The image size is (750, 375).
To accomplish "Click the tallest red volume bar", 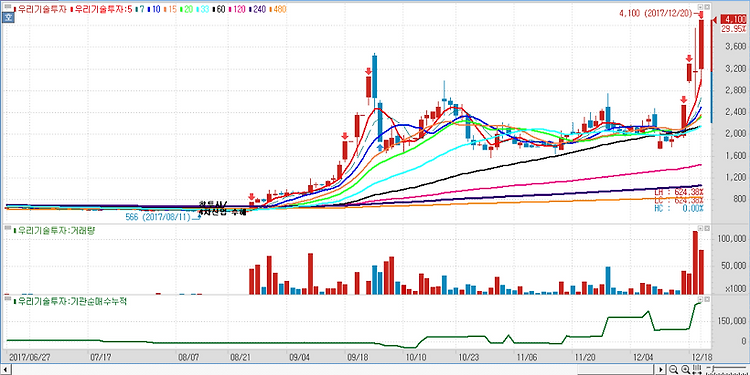I will (695, 263).
